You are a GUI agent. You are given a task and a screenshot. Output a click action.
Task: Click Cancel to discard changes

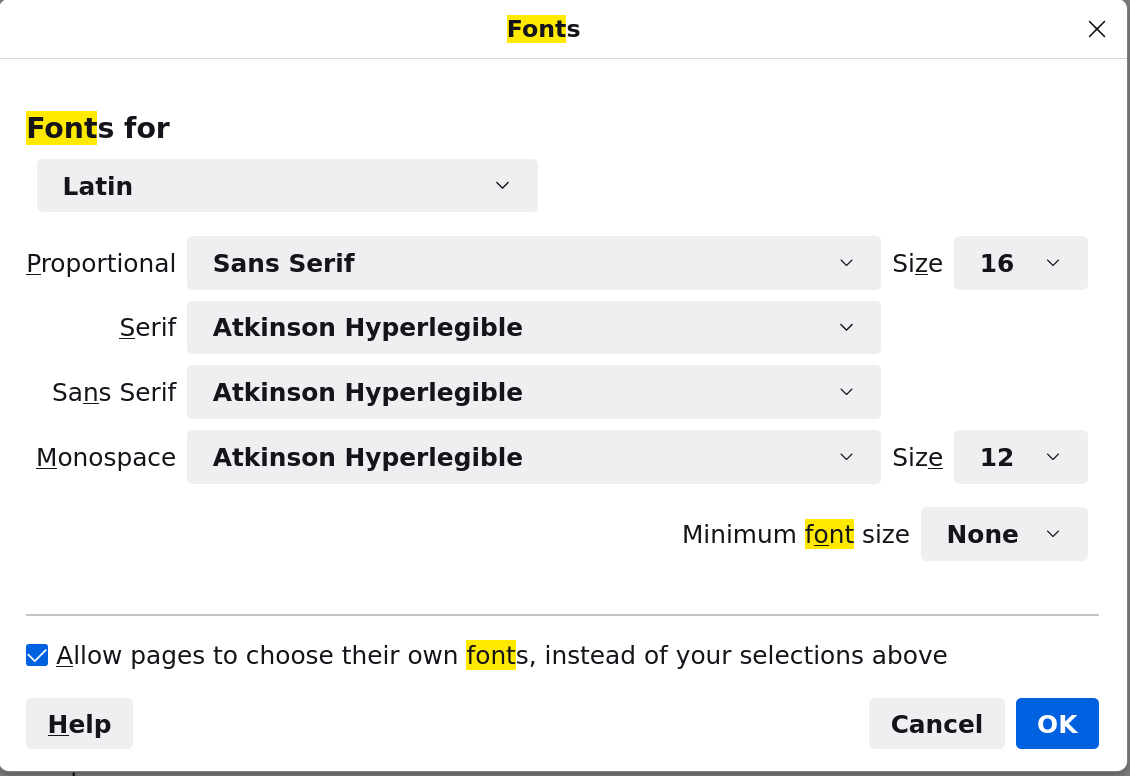[936, 724]
